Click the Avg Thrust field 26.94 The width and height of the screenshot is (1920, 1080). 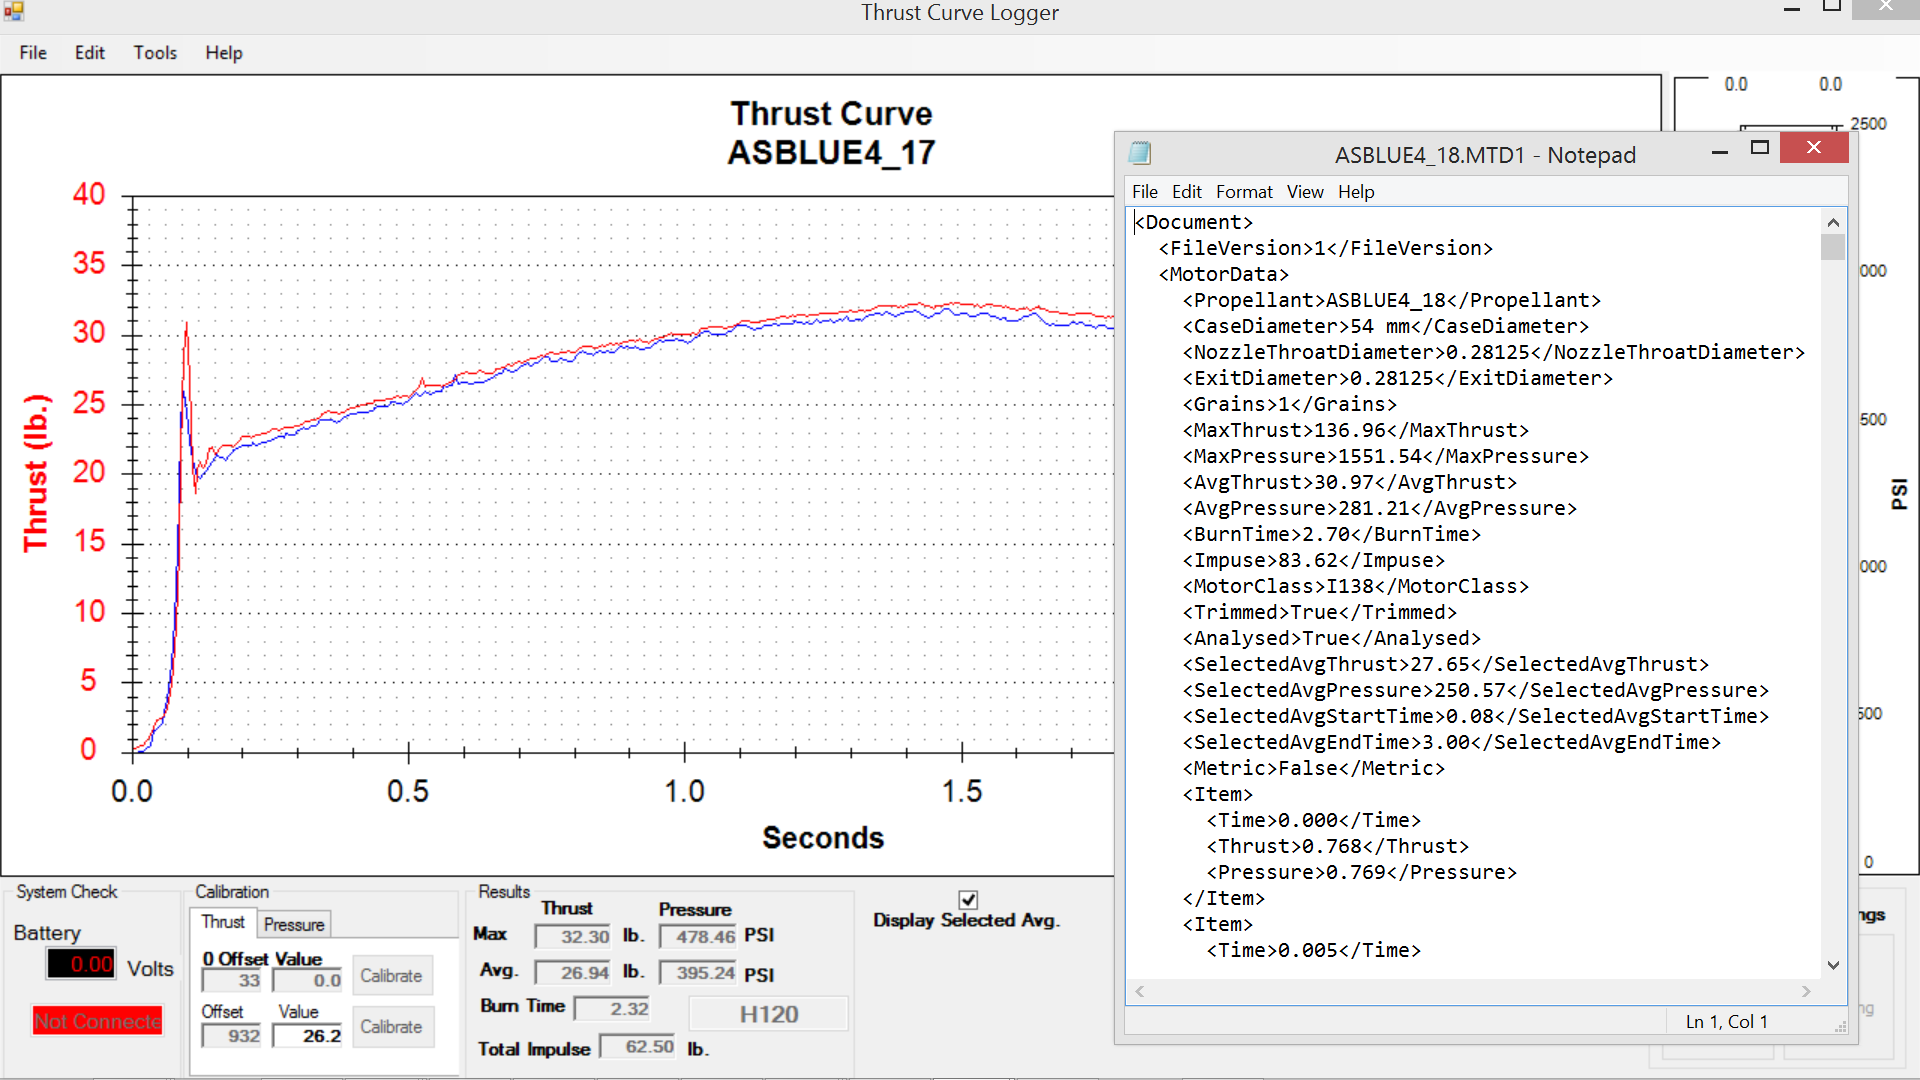573,973
